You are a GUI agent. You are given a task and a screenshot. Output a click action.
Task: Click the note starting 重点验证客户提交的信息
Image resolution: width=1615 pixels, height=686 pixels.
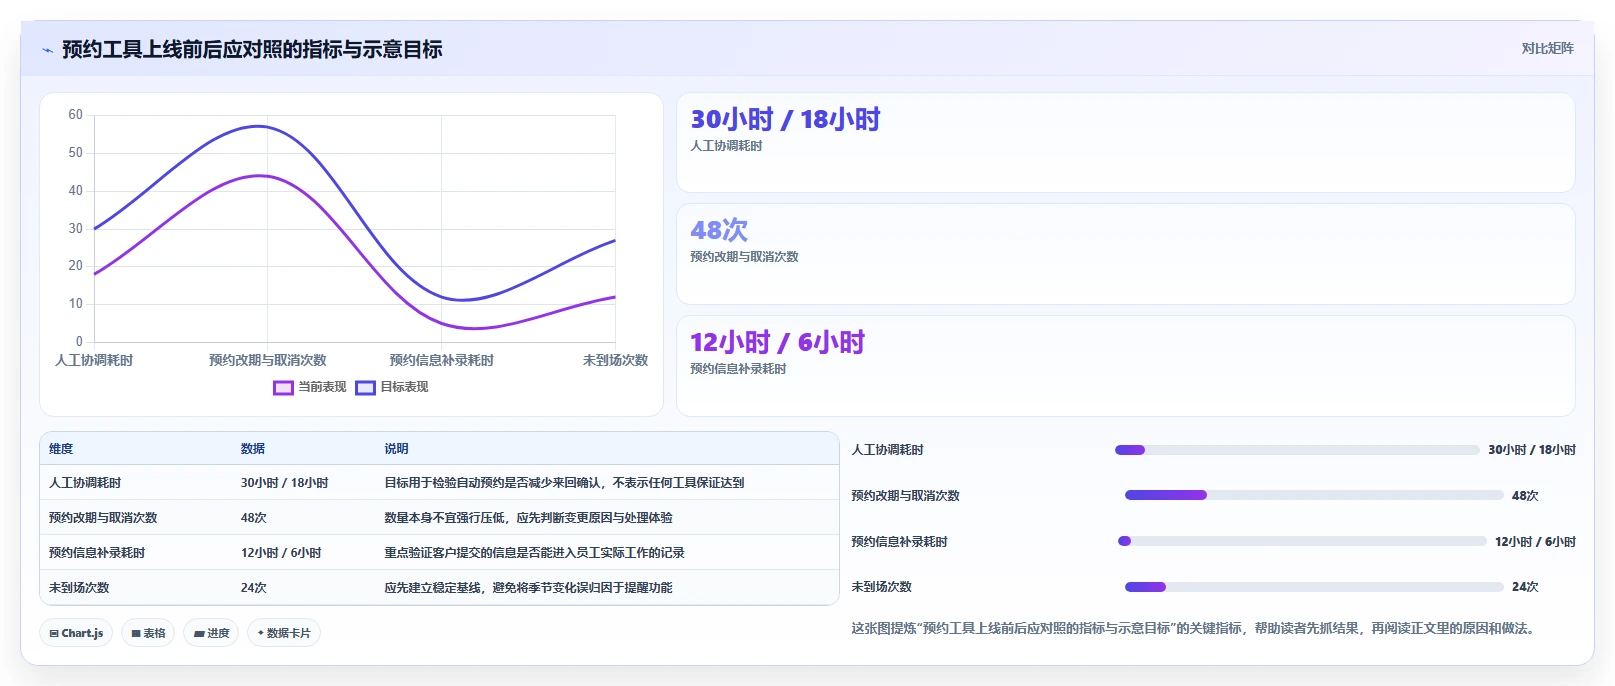(x=534, y=553)
